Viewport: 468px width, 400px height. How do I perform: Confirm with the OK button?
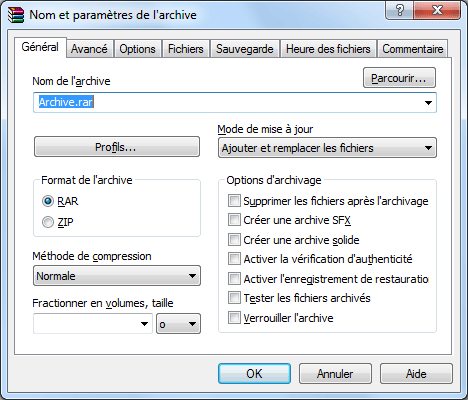(x=254, y=373)
